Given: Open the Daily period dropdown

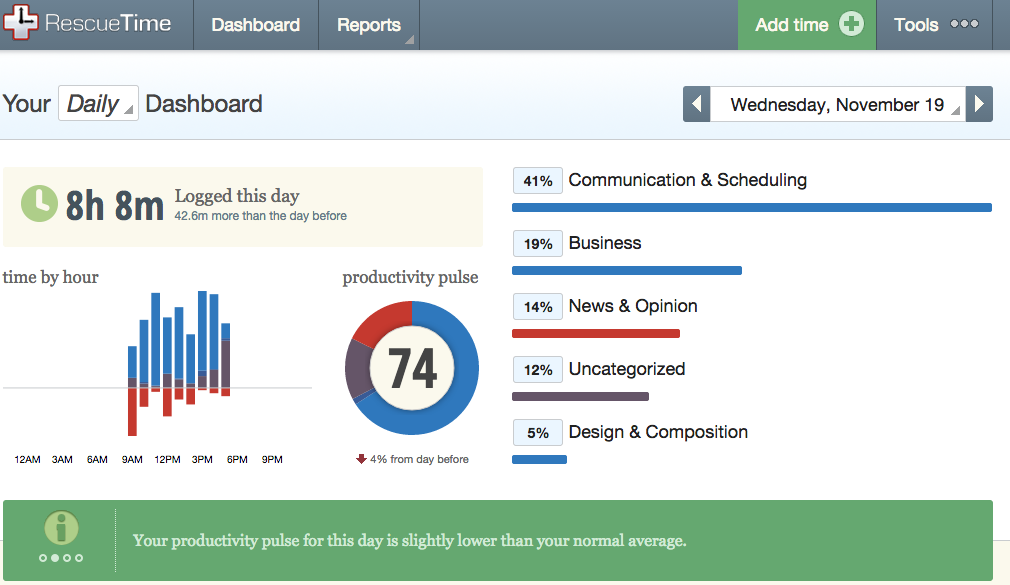Looking at the screenshot, I should [x=97, y=104].
